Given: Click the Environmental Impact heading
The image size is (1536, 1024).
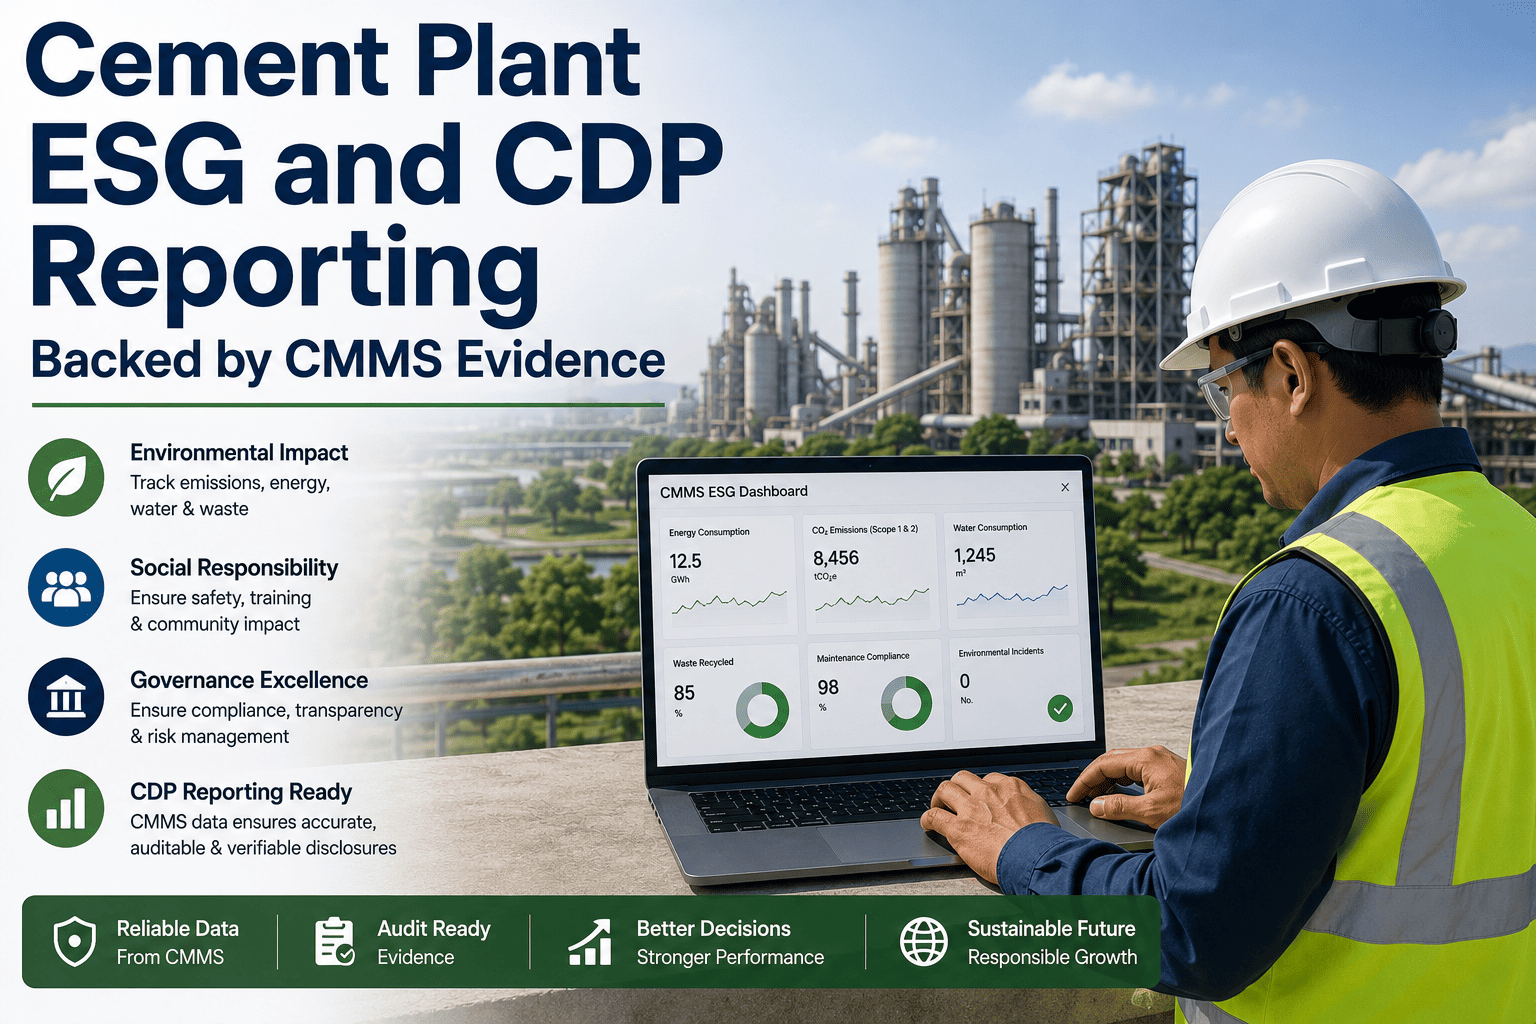Looking at the screenshot, I should pyautogui.click(x=239, y=453).
